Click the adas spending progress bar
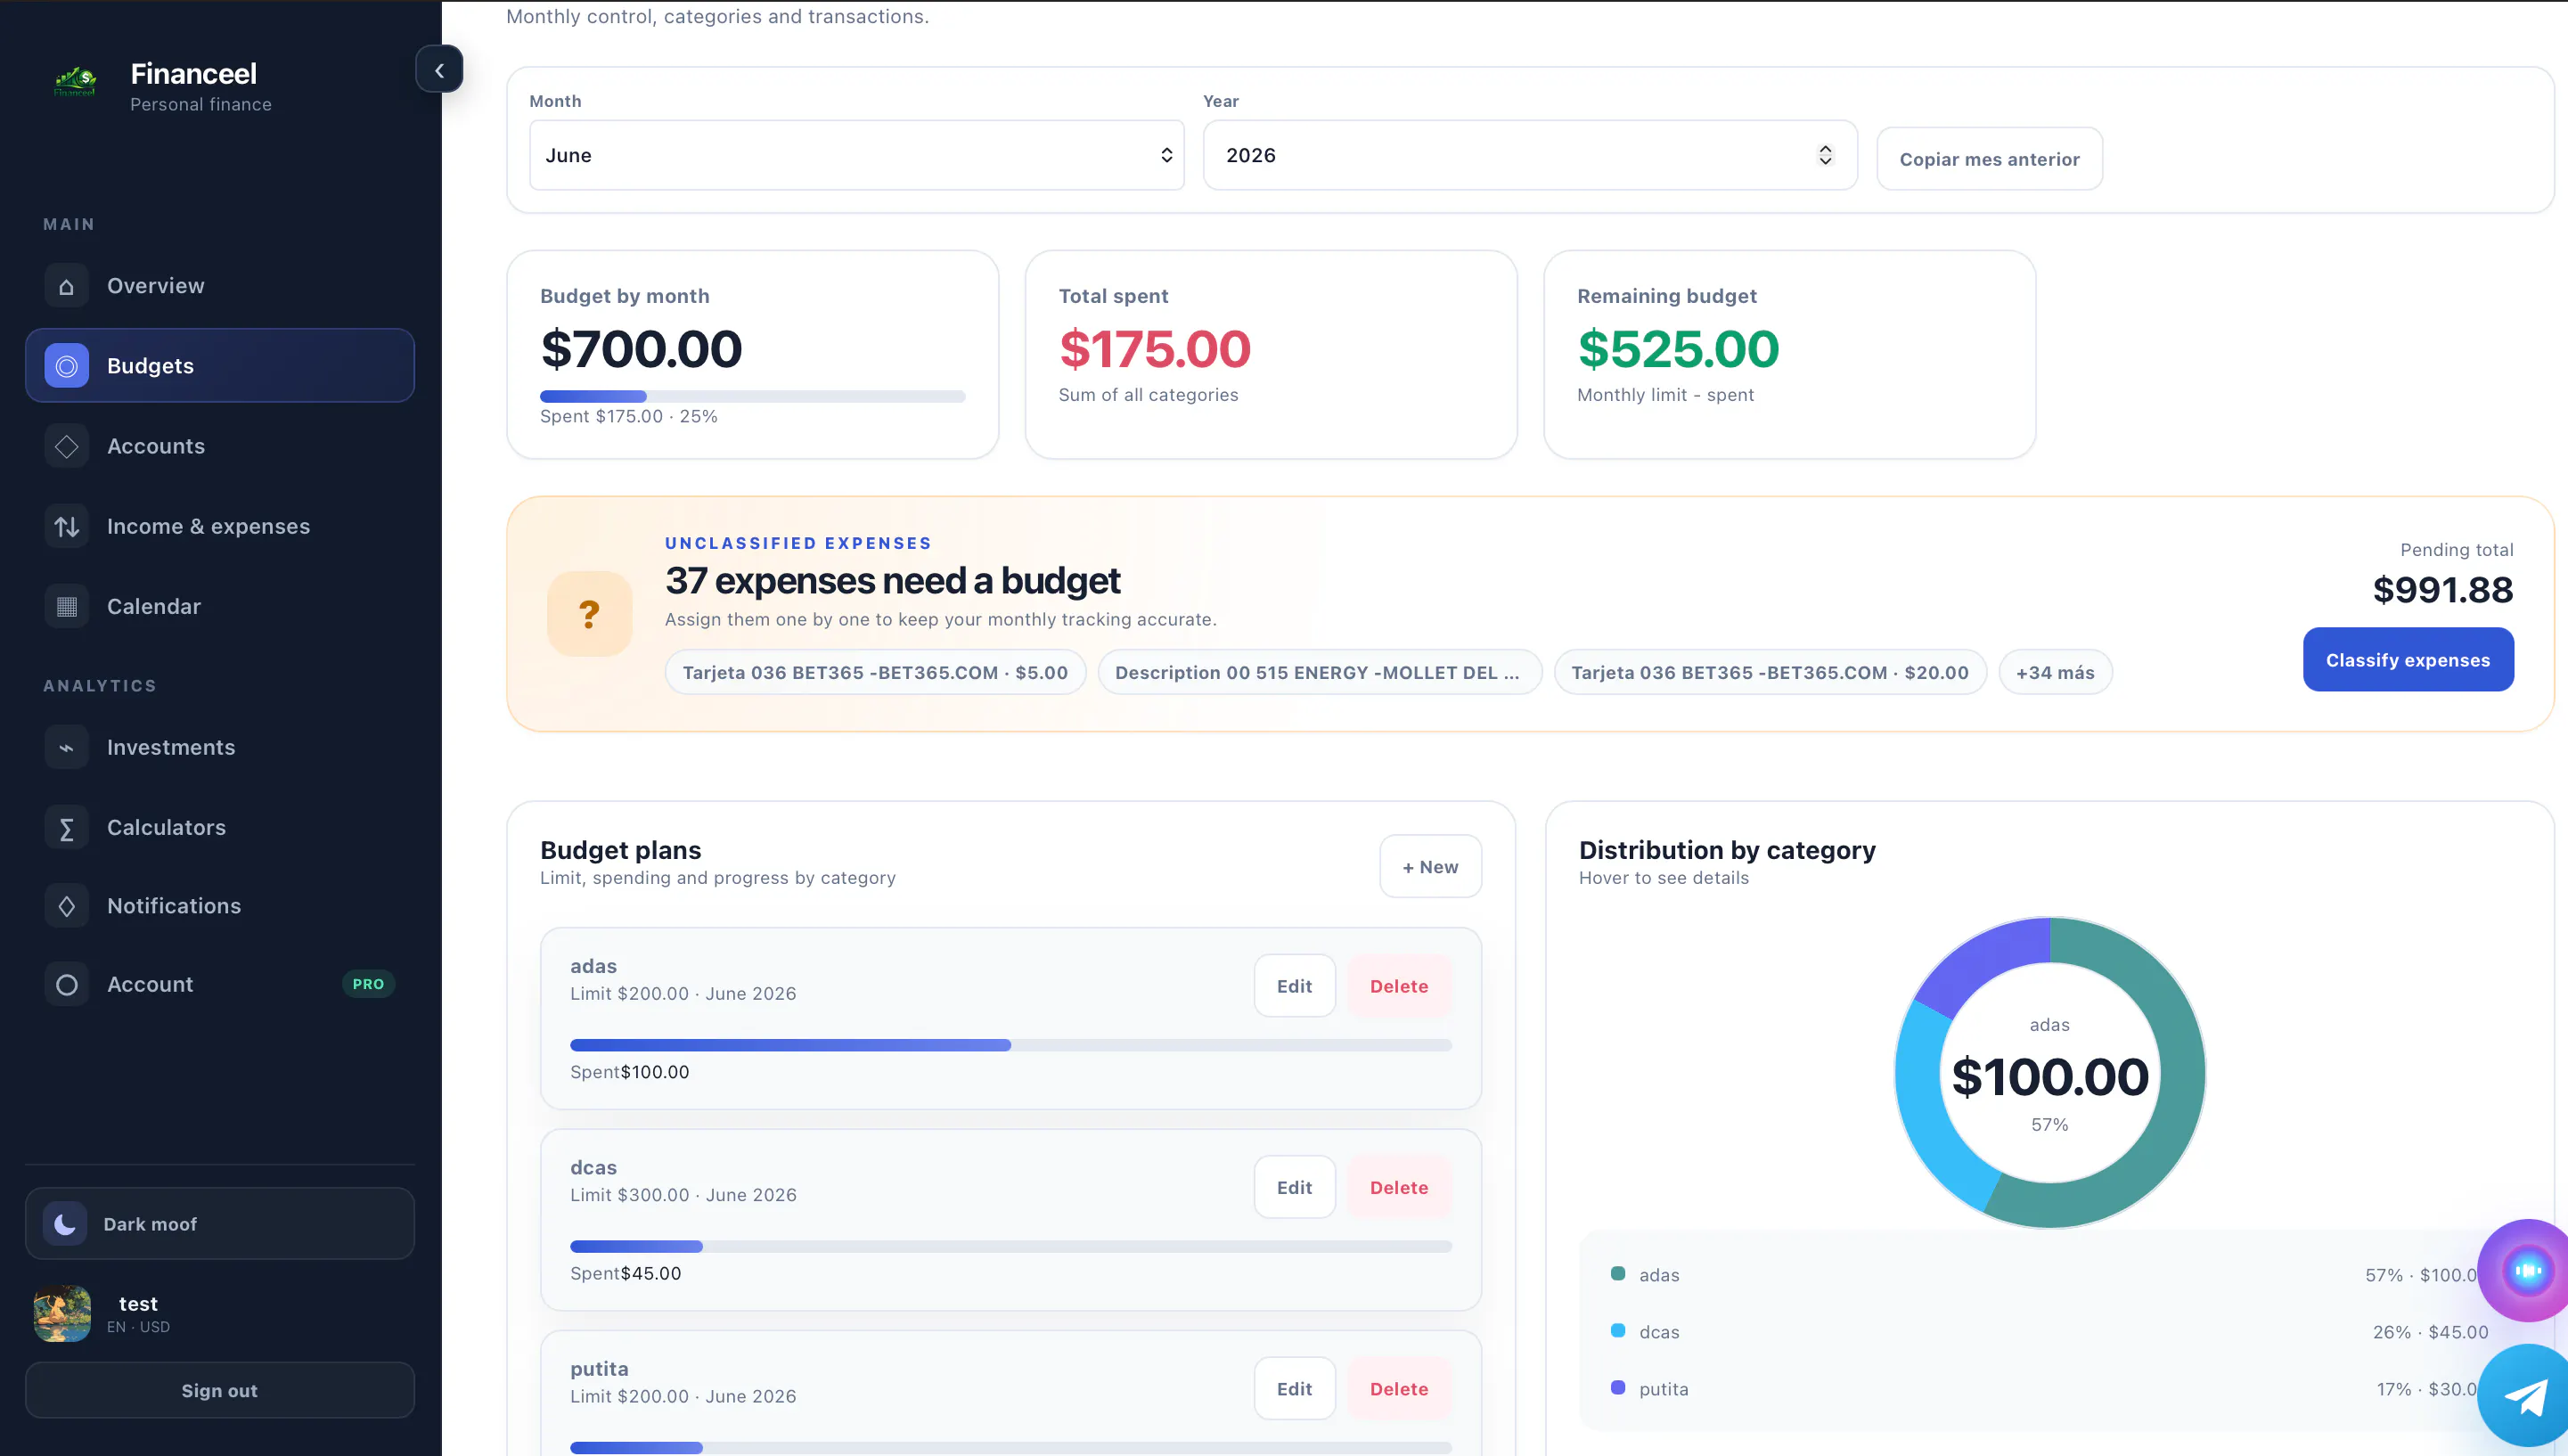 pos(1011,1045)
